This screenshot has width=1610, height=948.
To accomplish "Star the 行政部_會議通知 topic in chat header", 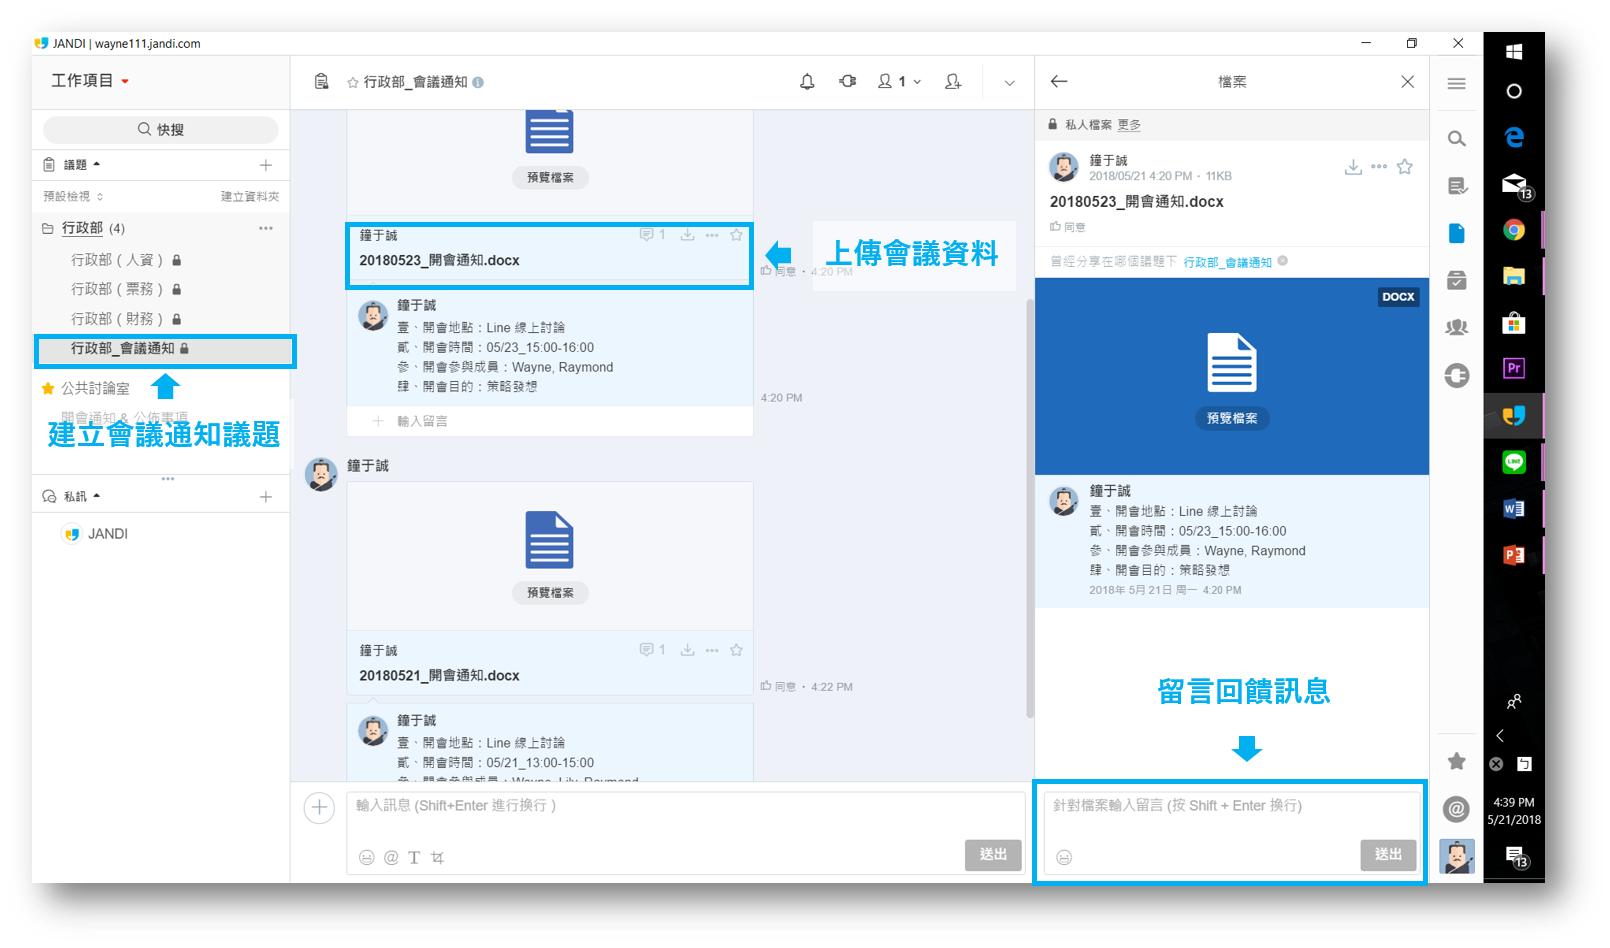I will (353, 82).
